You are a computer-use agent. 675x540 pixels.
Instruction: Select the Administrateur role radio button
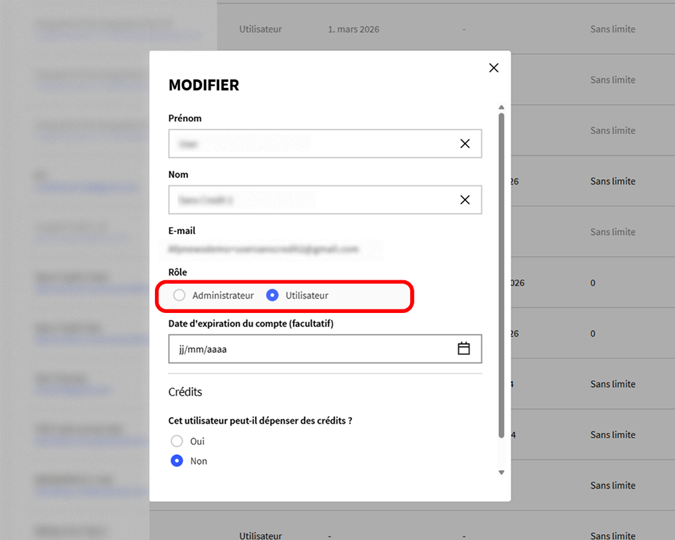pos(179,295)
